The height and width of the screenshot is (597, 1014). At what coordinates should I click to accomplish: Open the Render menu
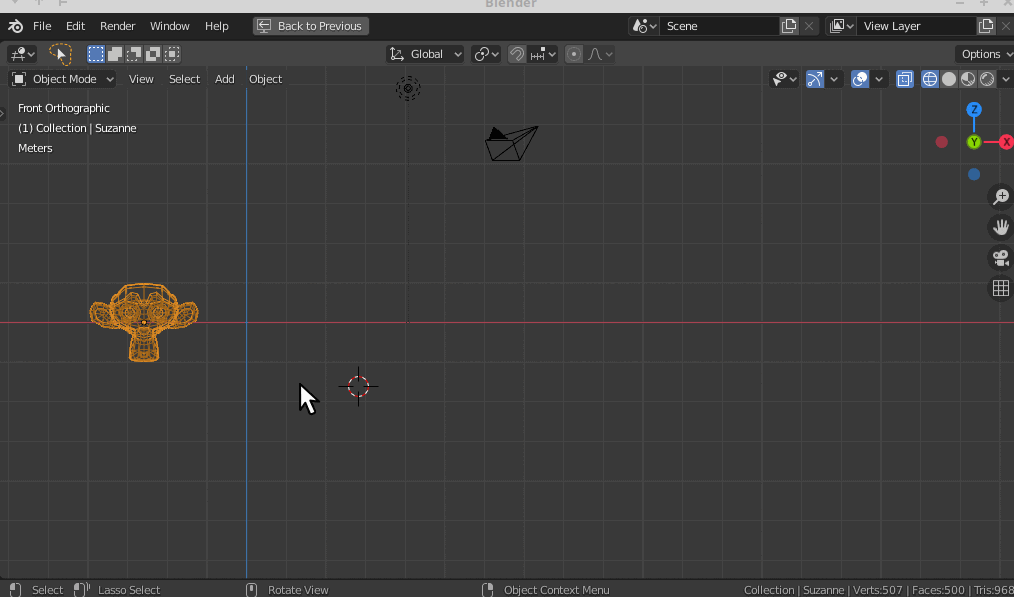point(117,26)
